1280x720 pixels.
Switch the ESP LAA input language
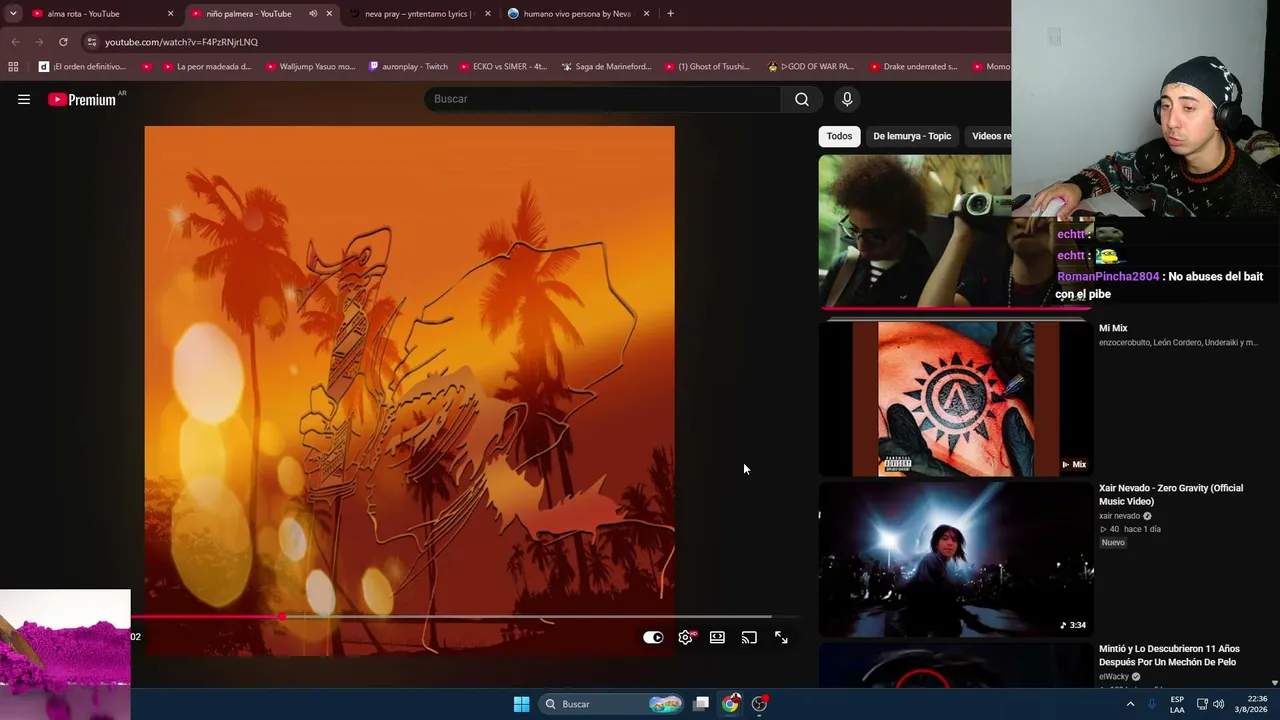tap(1177, 704)
